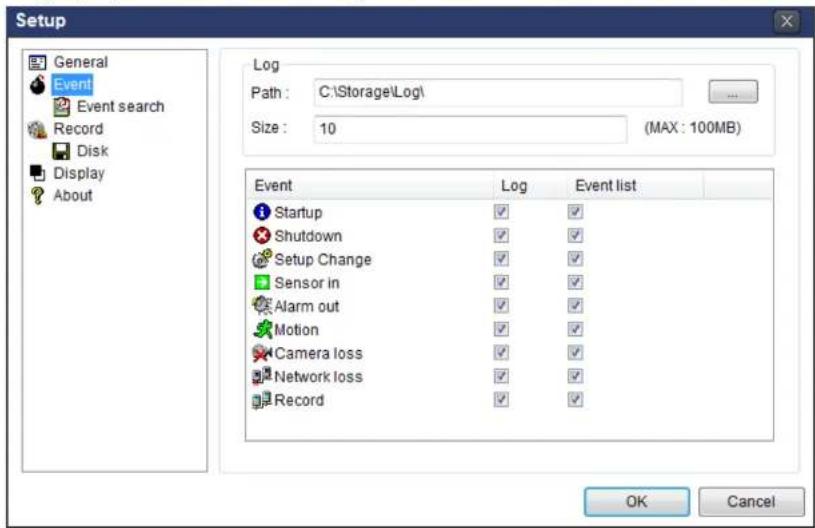
Task: Click the Alarm out gear icon
Action: (x=262, y=306)
